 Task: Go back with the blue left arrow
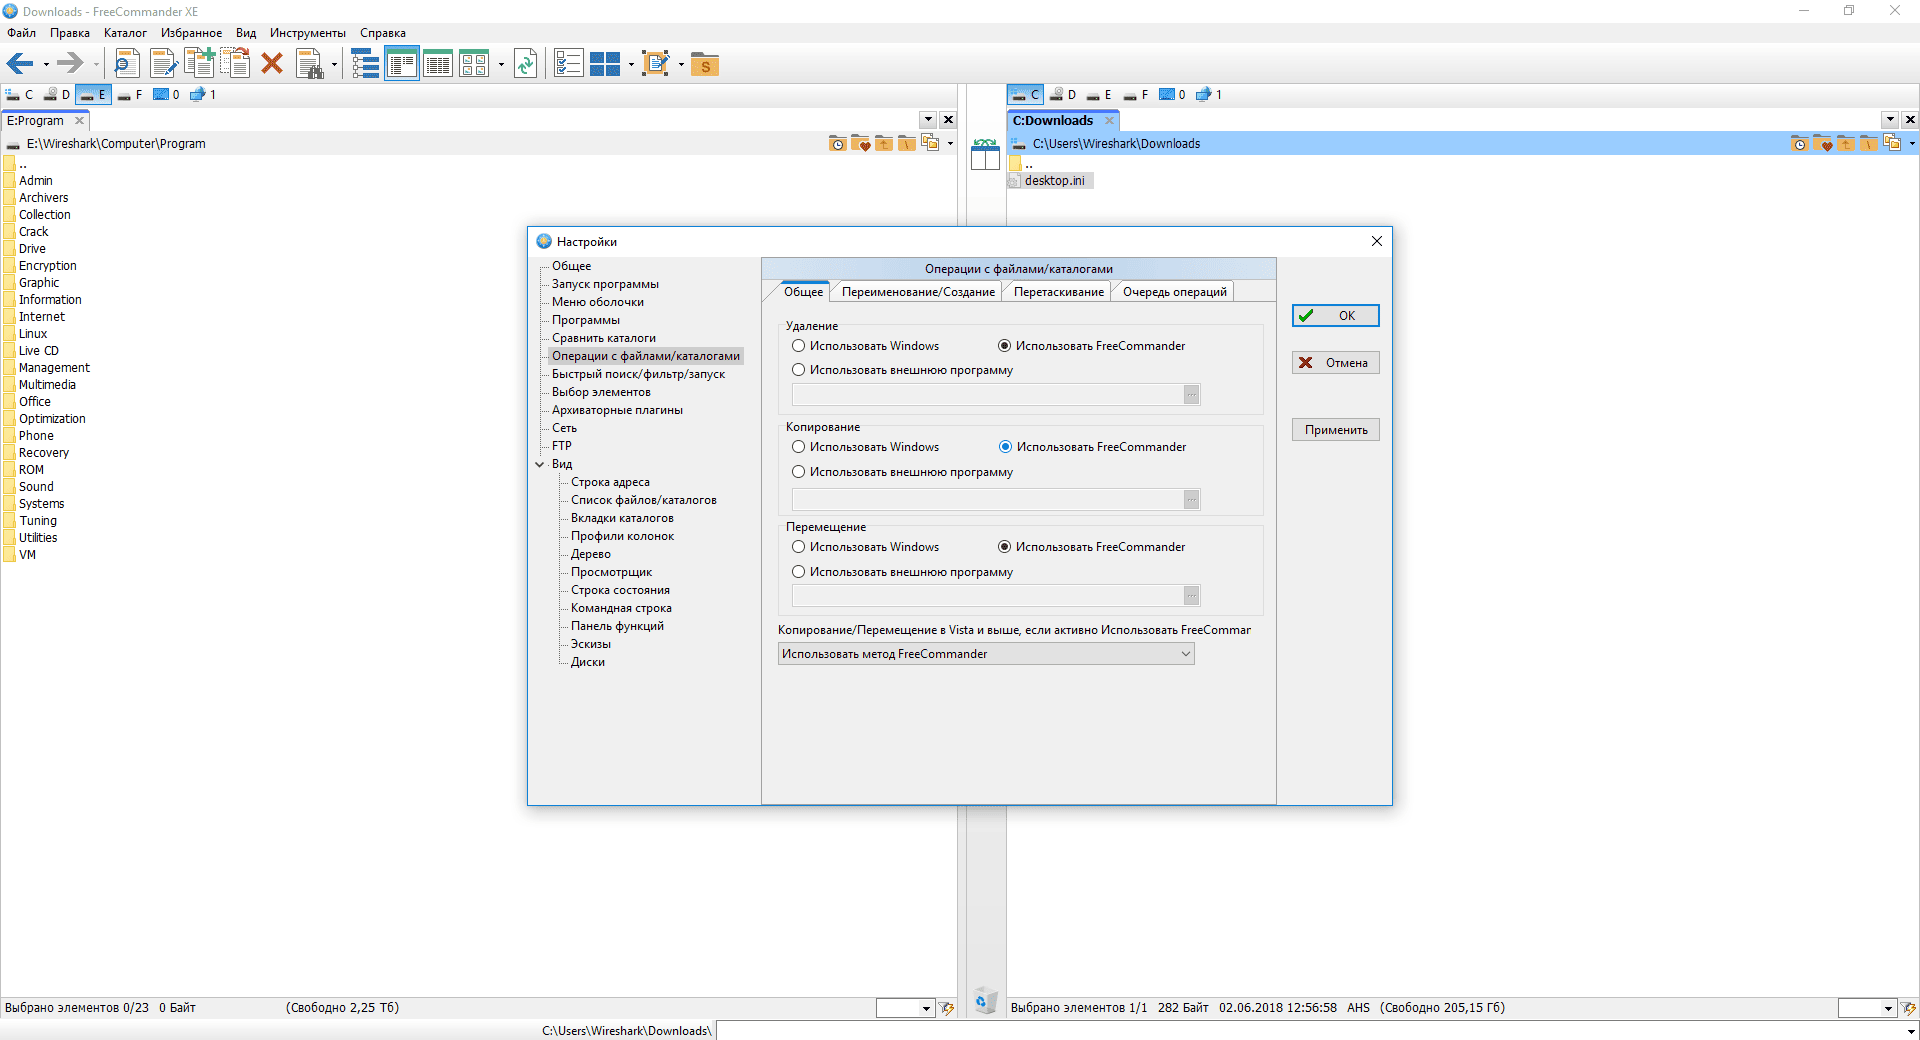[x=20, y=64]
